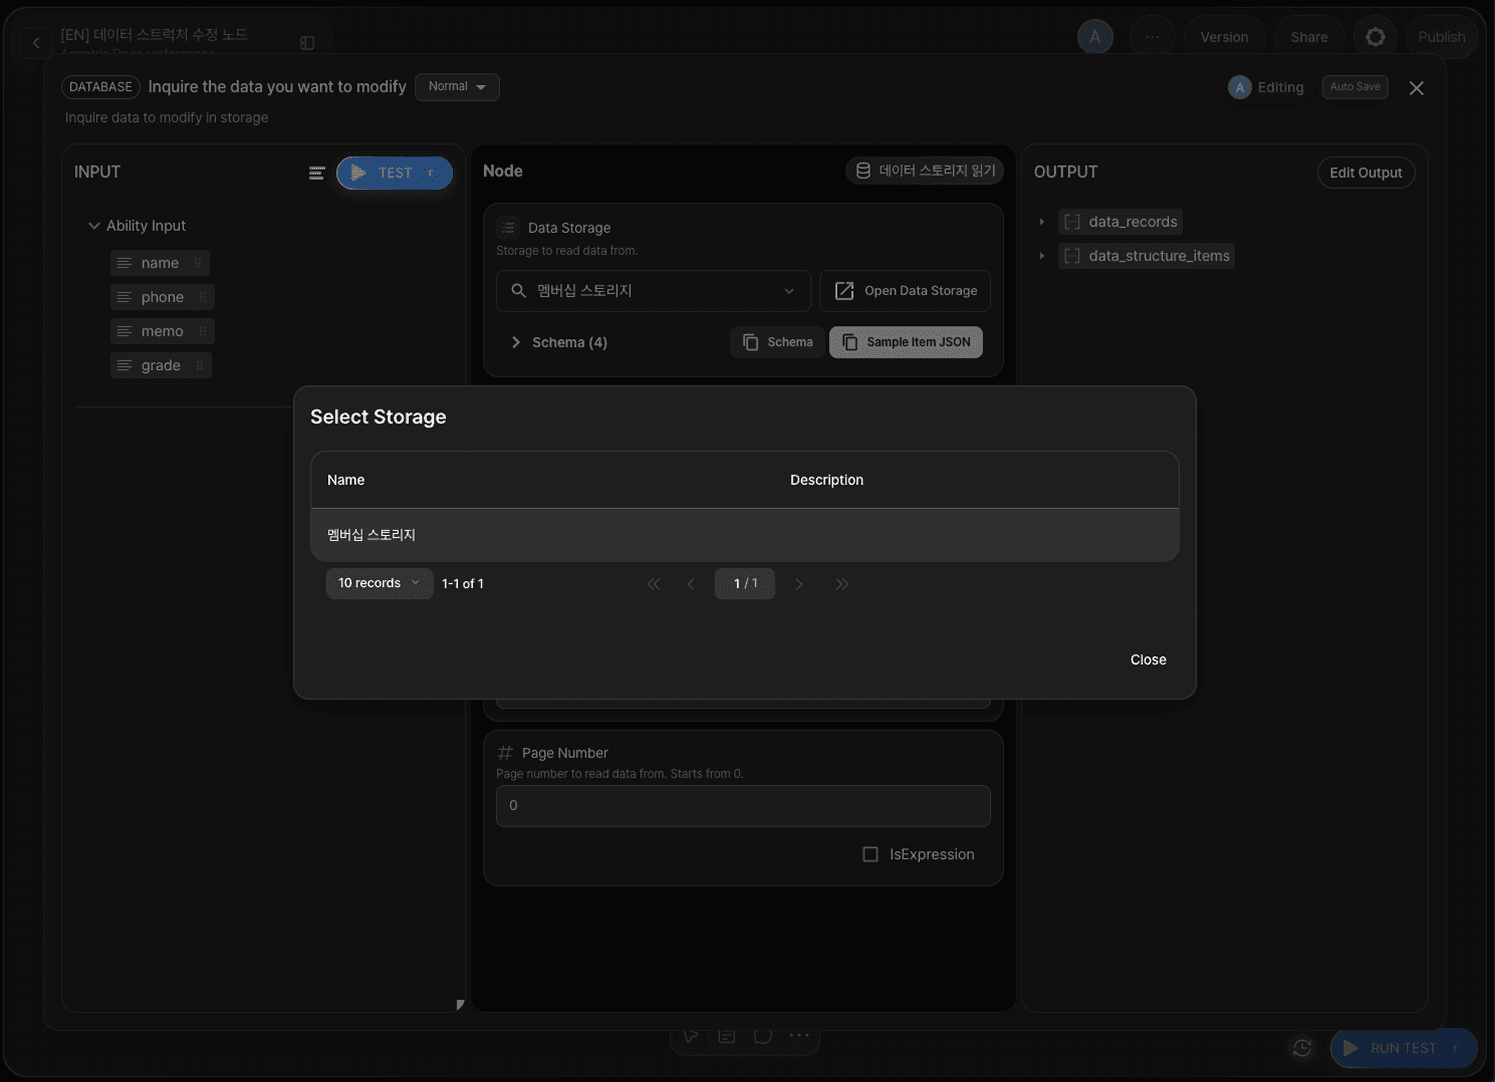Select the memo input variable

coord(162,331)
